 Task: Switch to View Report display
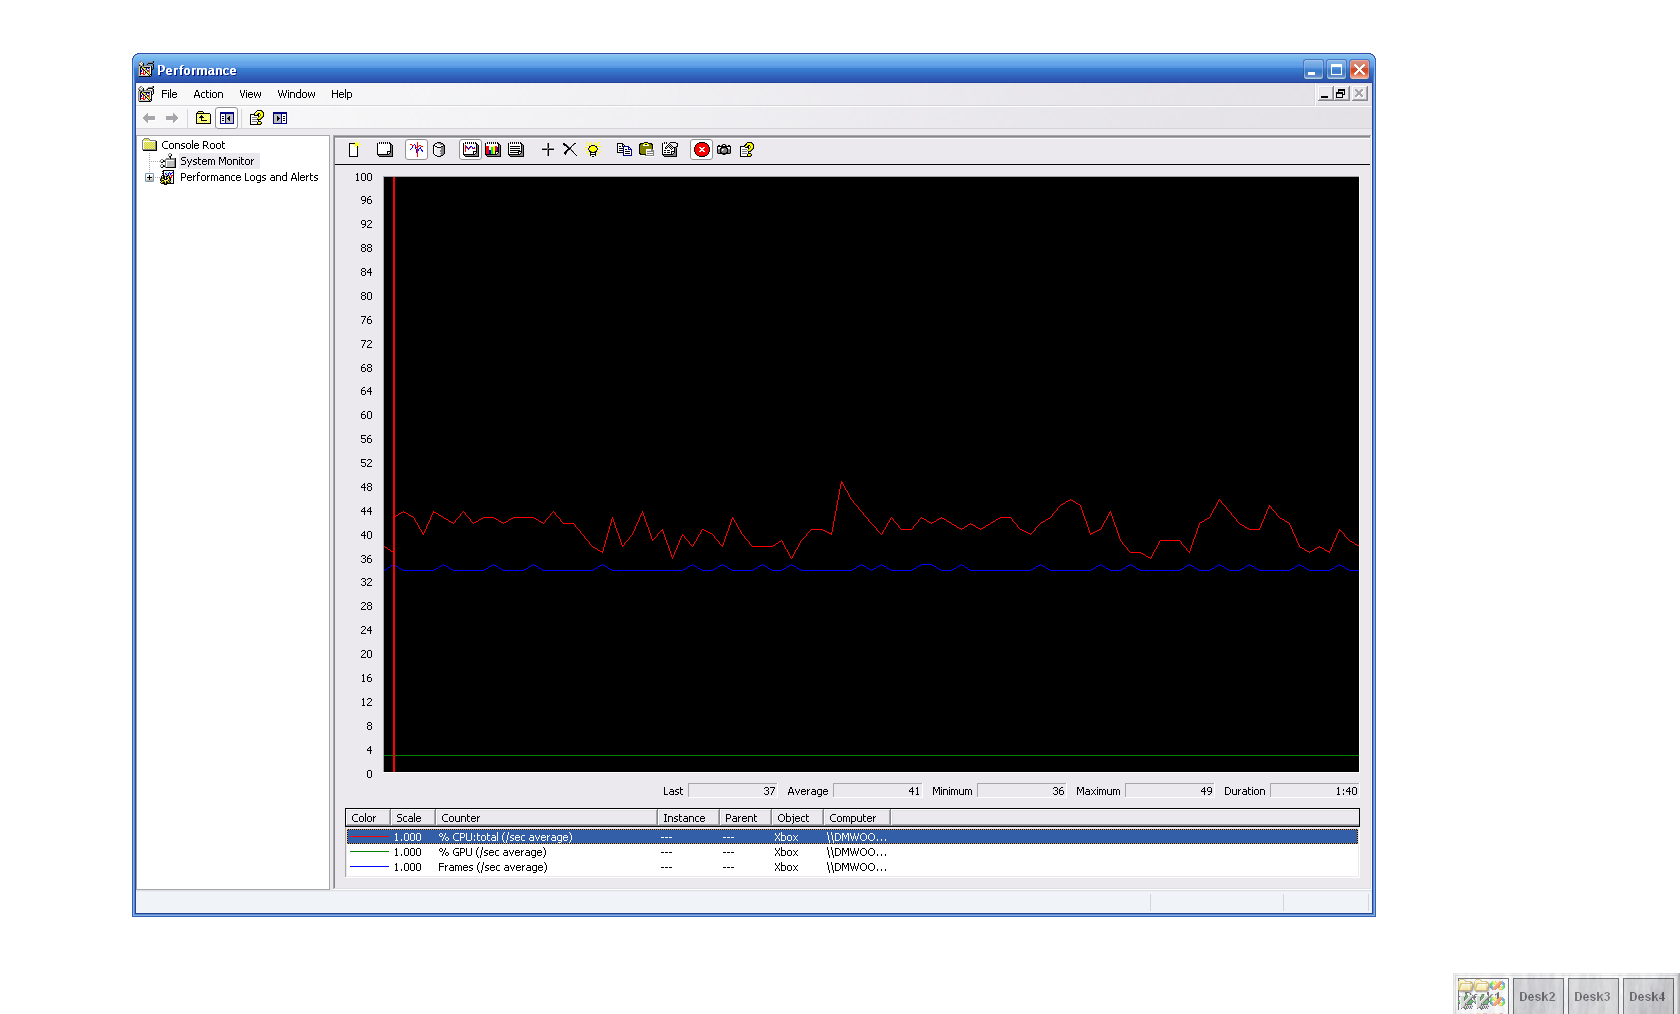coord(516,150)
